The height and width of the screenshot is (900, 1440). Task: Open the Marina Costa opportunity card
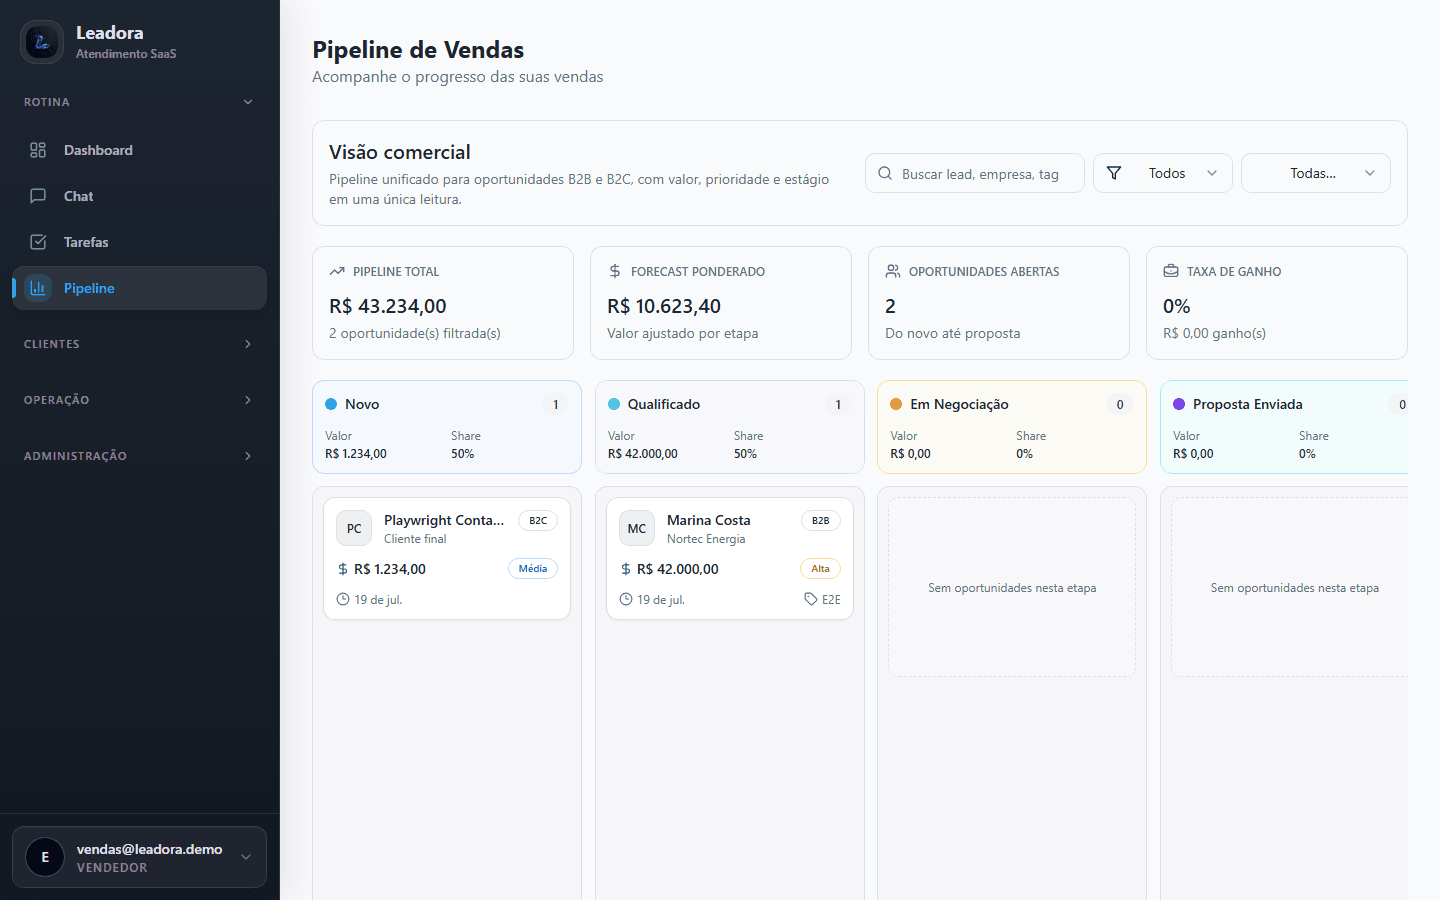tap(730, 558)
